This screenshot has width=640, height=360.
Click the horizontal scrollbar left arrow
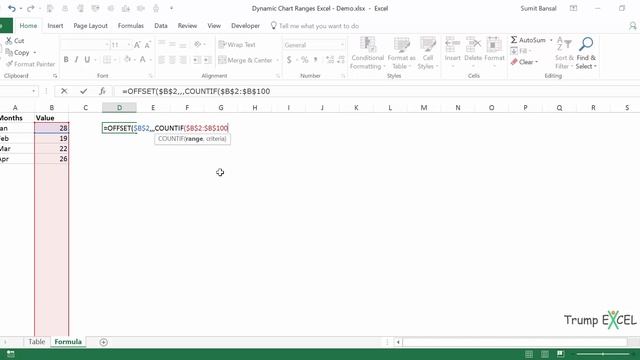(x=398, y=342)
